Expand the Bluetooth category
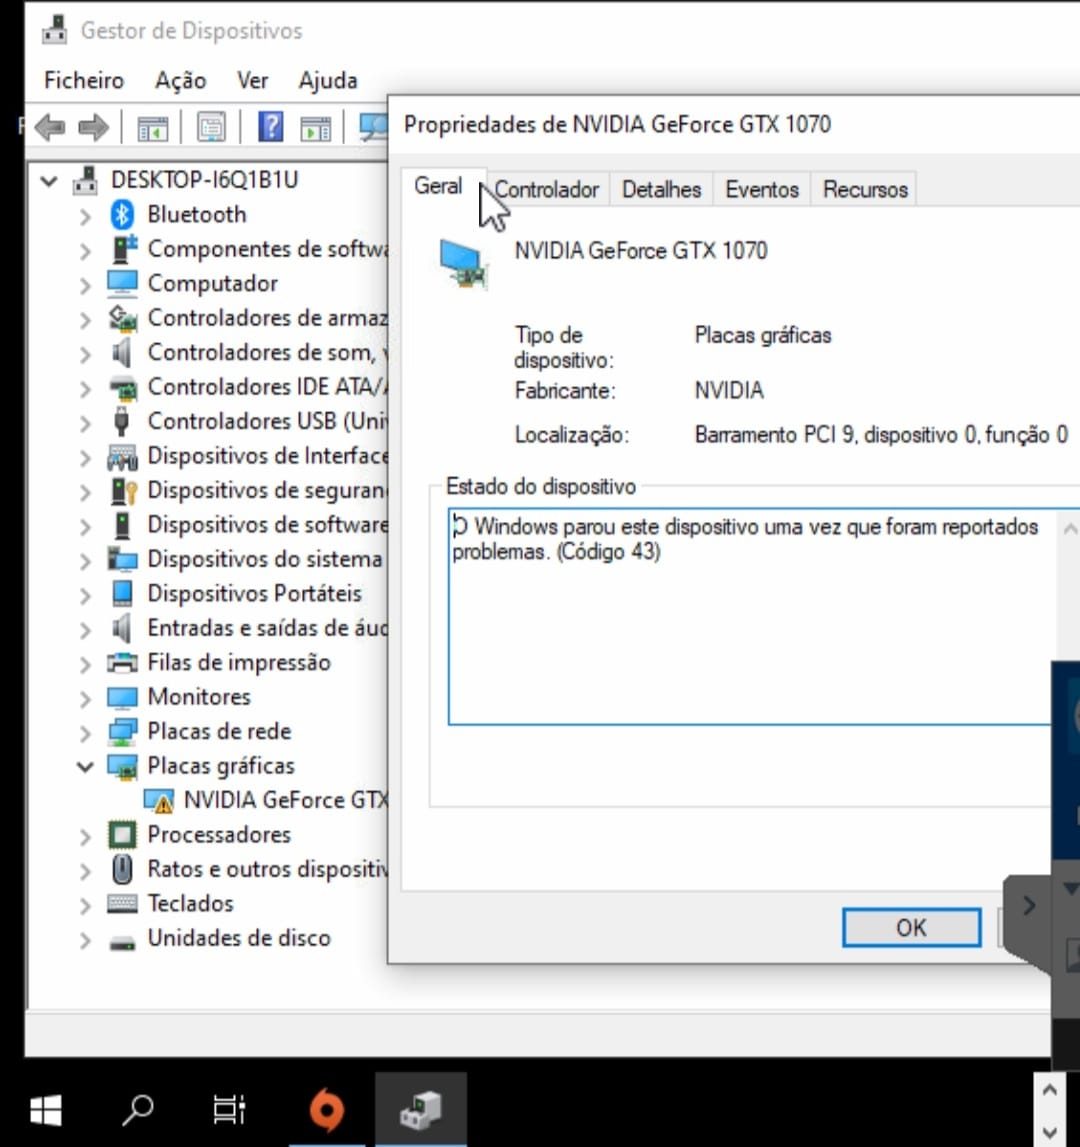Image resolution: width=1080 pixels, height=1147 pixels. (x=85, y=217)
